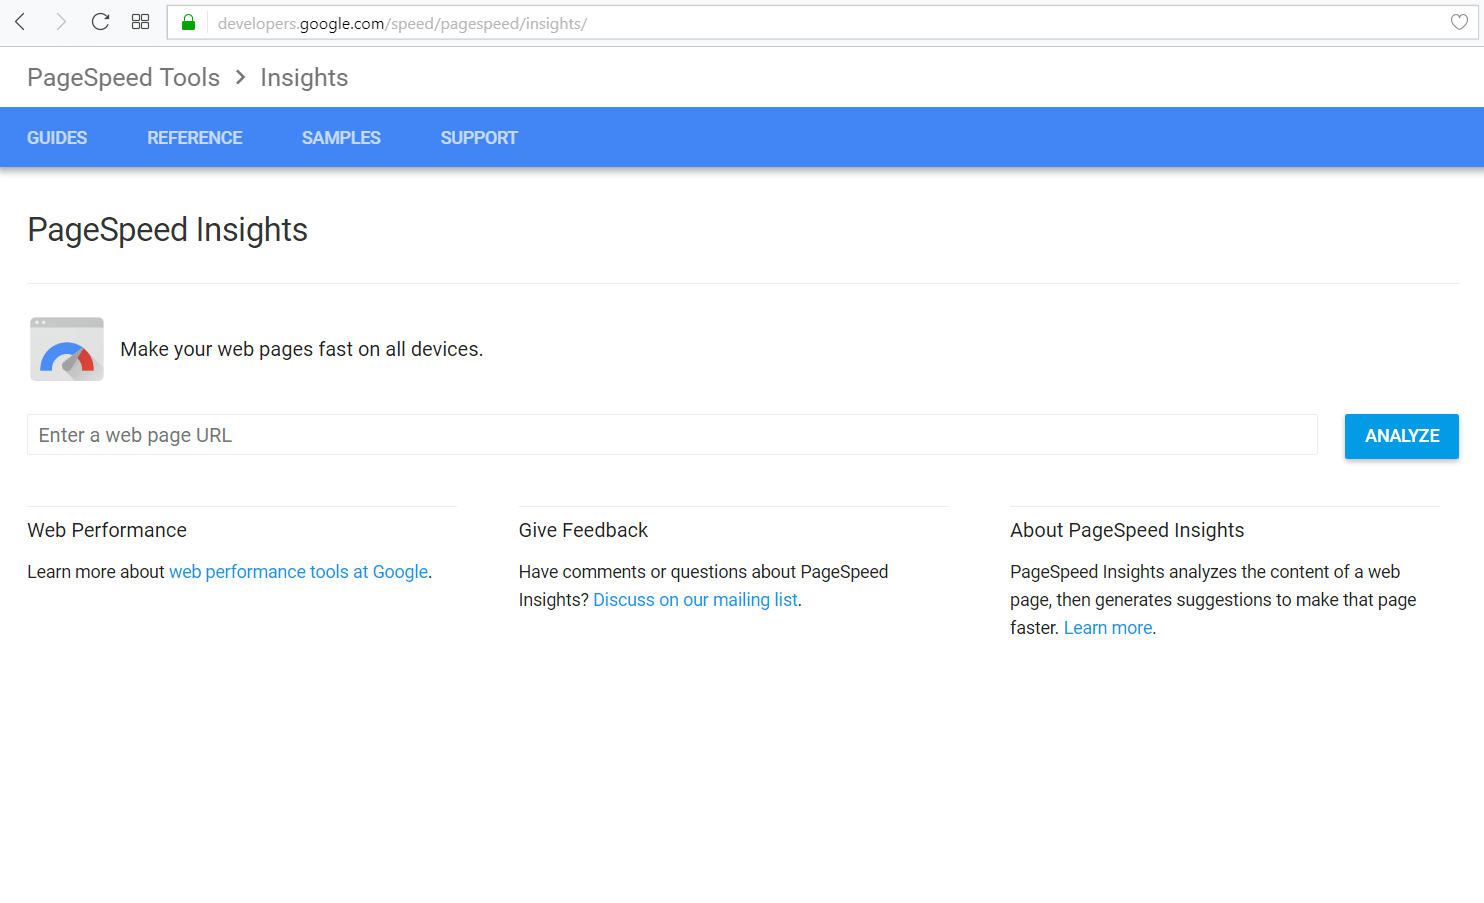This screenshot has height=903, width=1484.
Task: Click the About PageSpeed Insights heading
Action: 1127,530
